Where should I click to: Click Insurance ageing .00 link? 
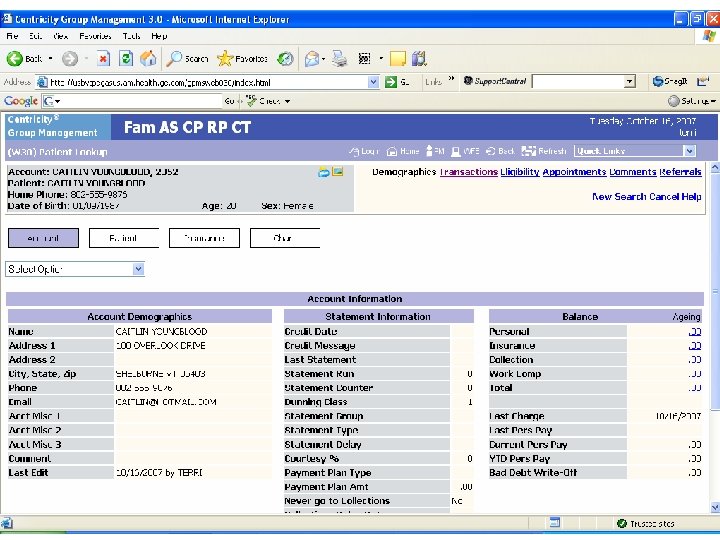(695, 345)
